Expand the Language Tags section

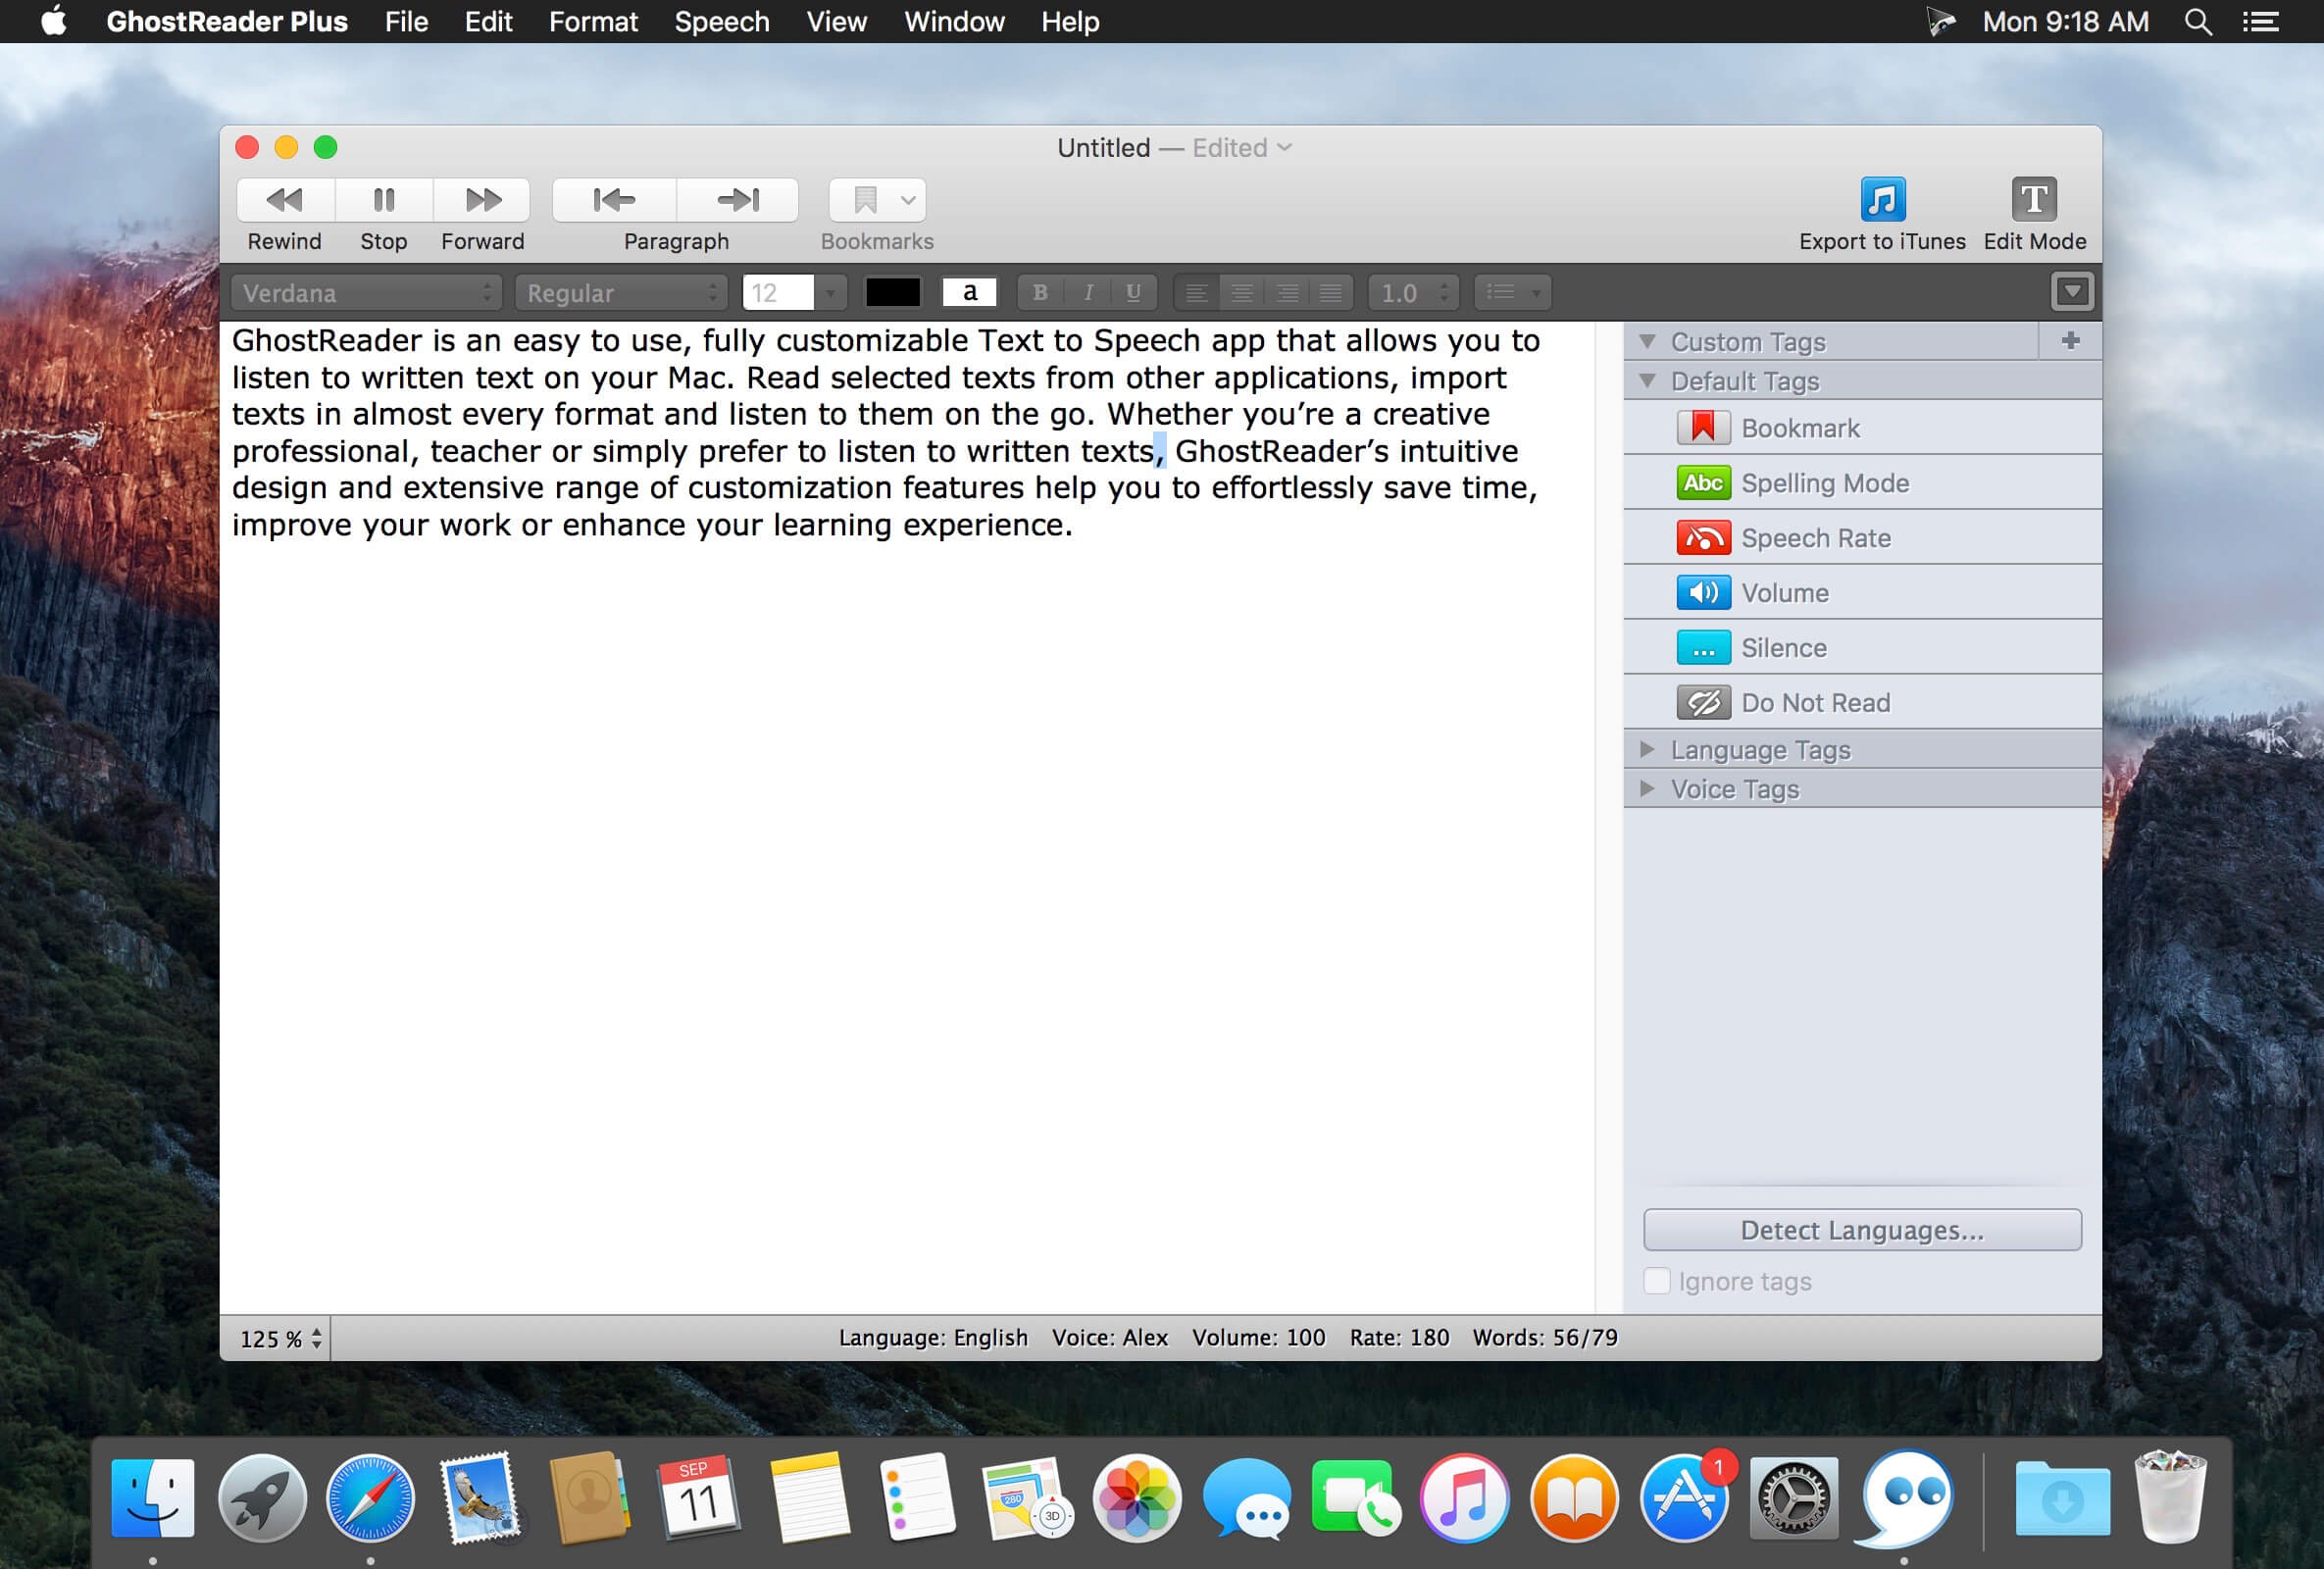tap(1648, 749)
